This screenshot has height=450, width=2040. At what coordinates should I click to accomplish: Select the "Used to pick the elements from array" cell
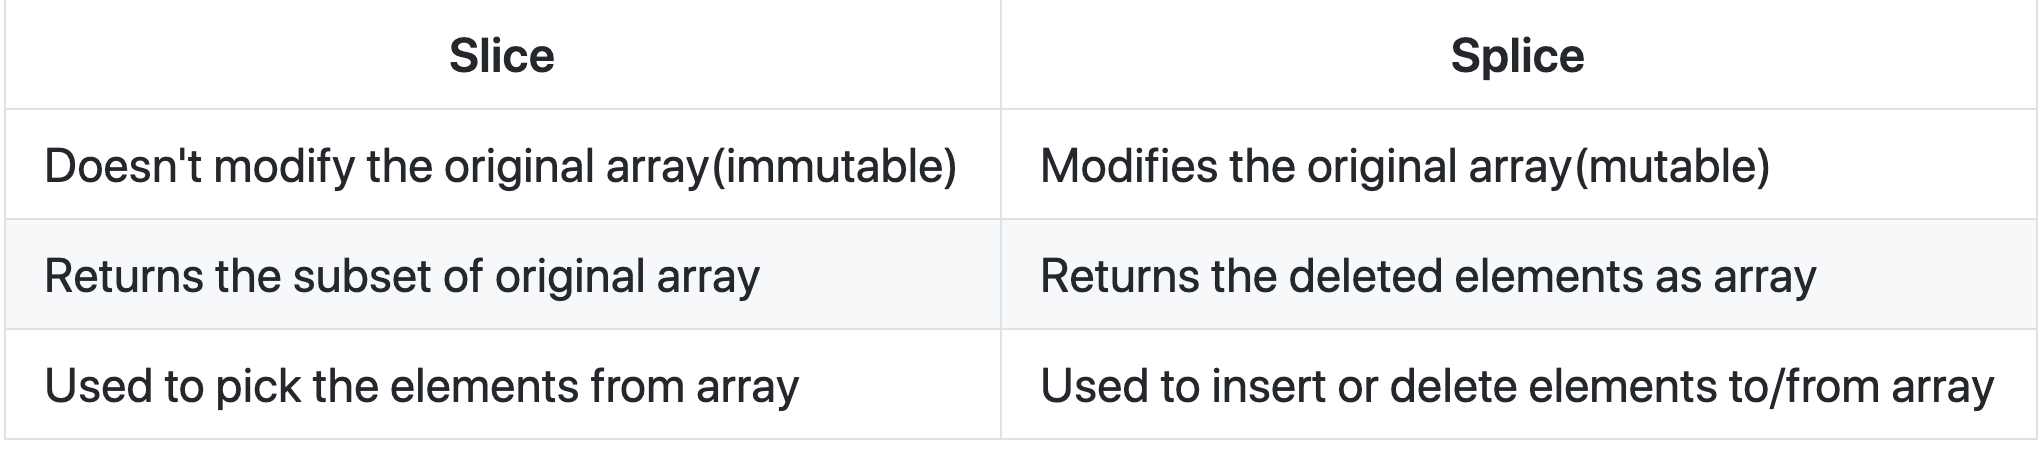[502, 385]
